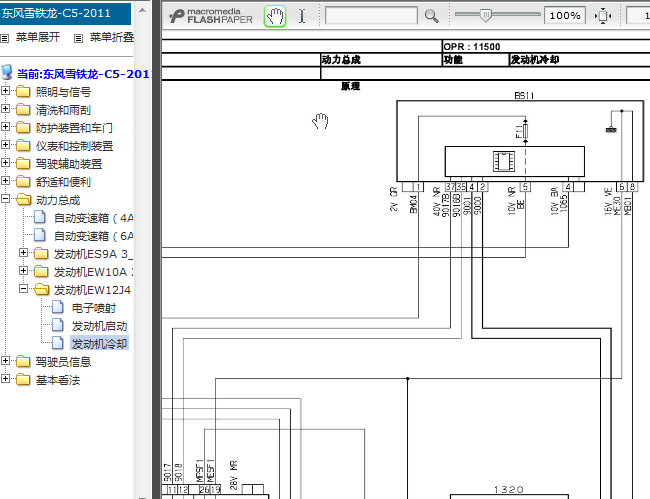Click the sidebar scrollbar up arrow
650x499 pixels.
142,10
